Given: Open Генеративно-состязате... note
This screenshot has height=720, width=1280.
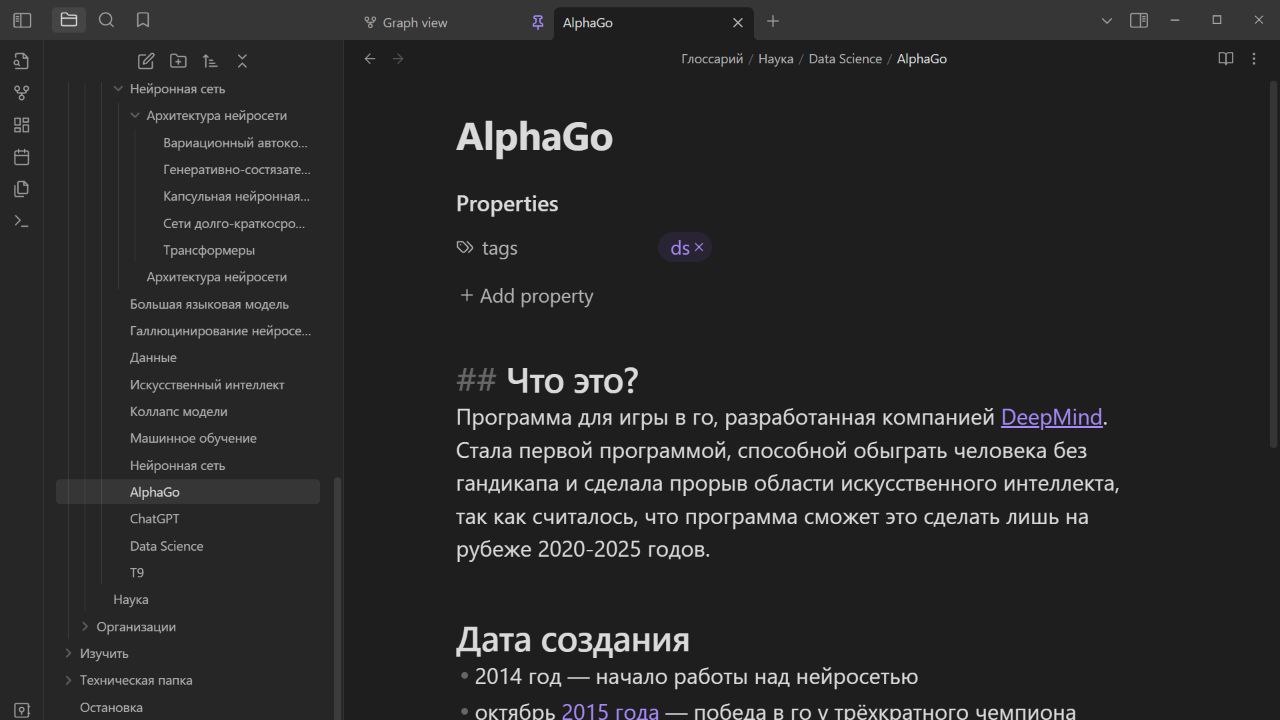Looking at the screenshot, I should (237, 169).
